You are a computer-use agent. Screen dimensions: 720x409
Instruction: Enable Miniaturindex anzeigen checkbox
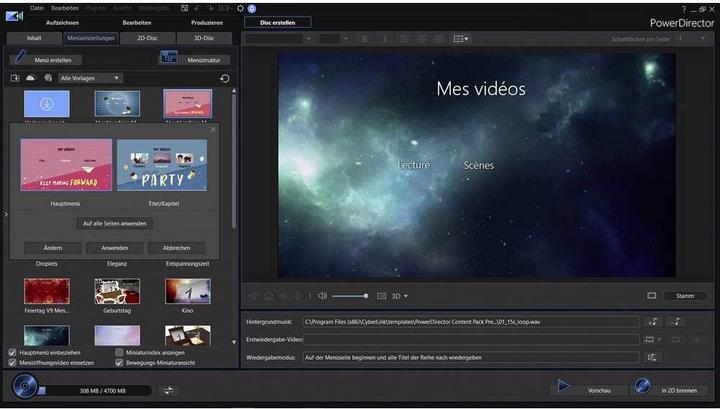(119, 353)
